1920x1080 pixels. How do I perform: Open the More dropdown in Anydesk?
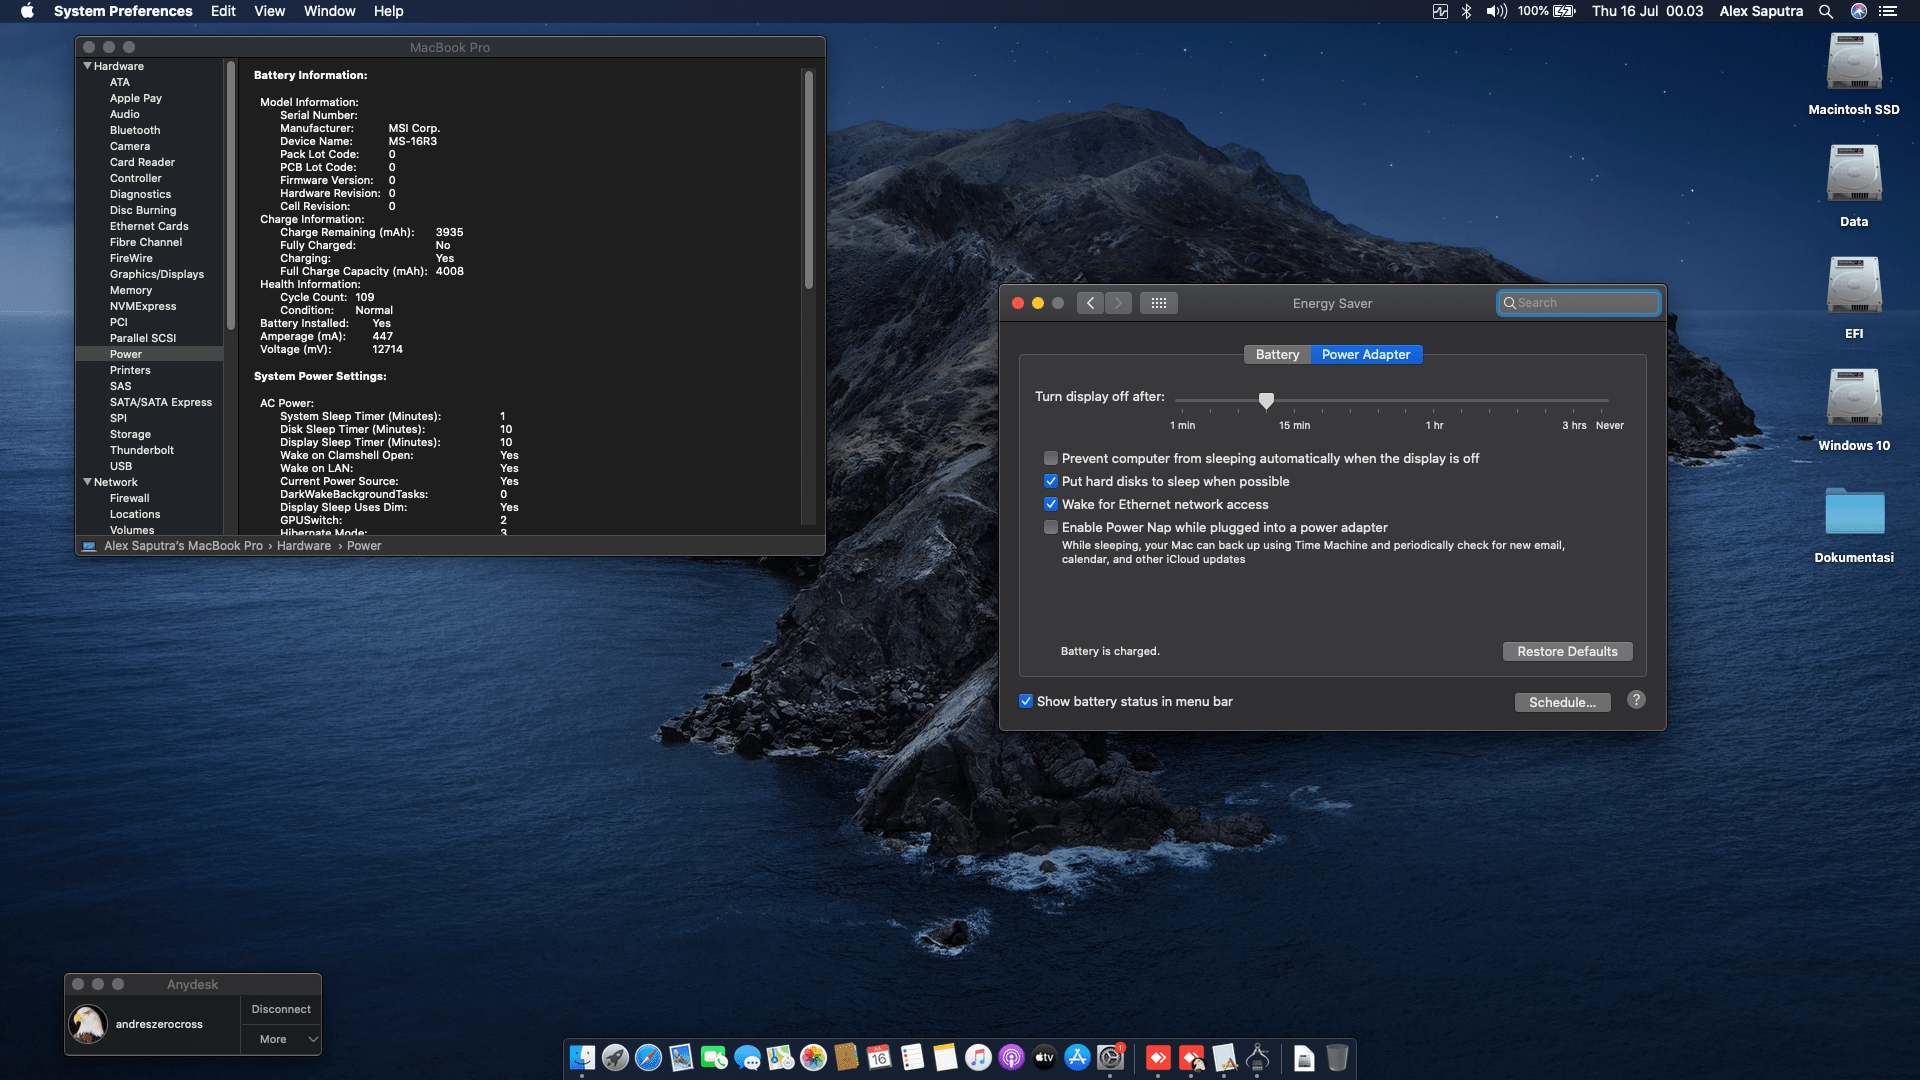pos(281,1039)
